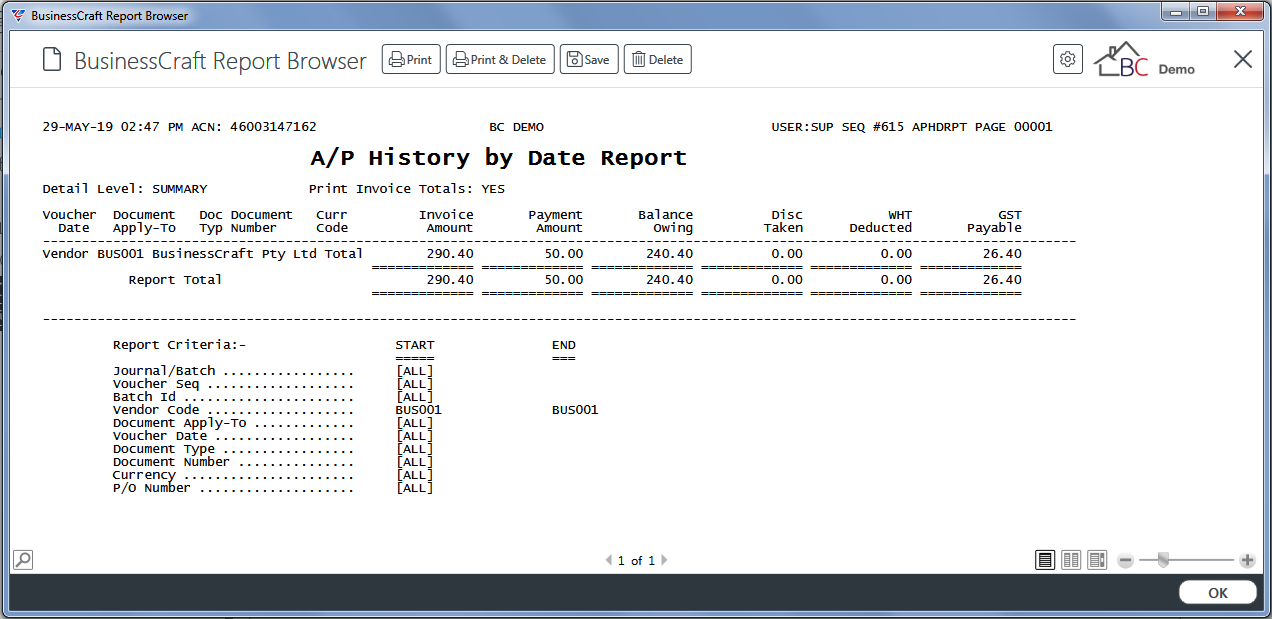Viewport: 1272px width, 619px height.
Task: Click the "Report Criteria:-" heading
Action: tap(179, 345)
